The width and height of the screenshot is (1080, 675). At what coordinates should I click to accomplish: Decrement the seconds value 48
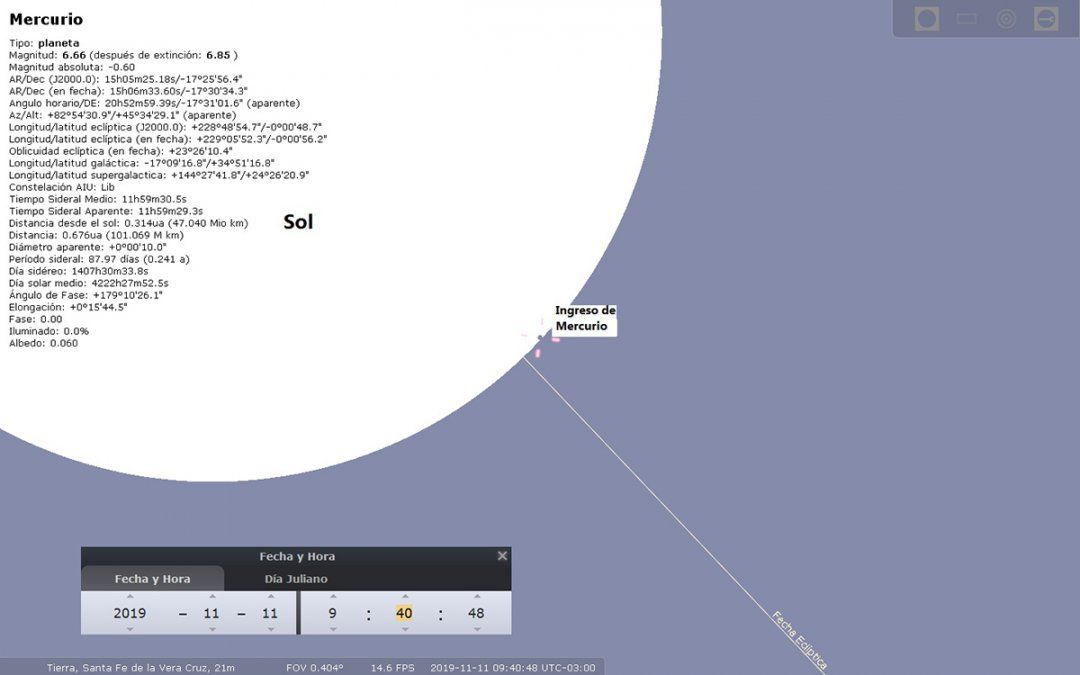pyautogui.click(x=476, y=630)
